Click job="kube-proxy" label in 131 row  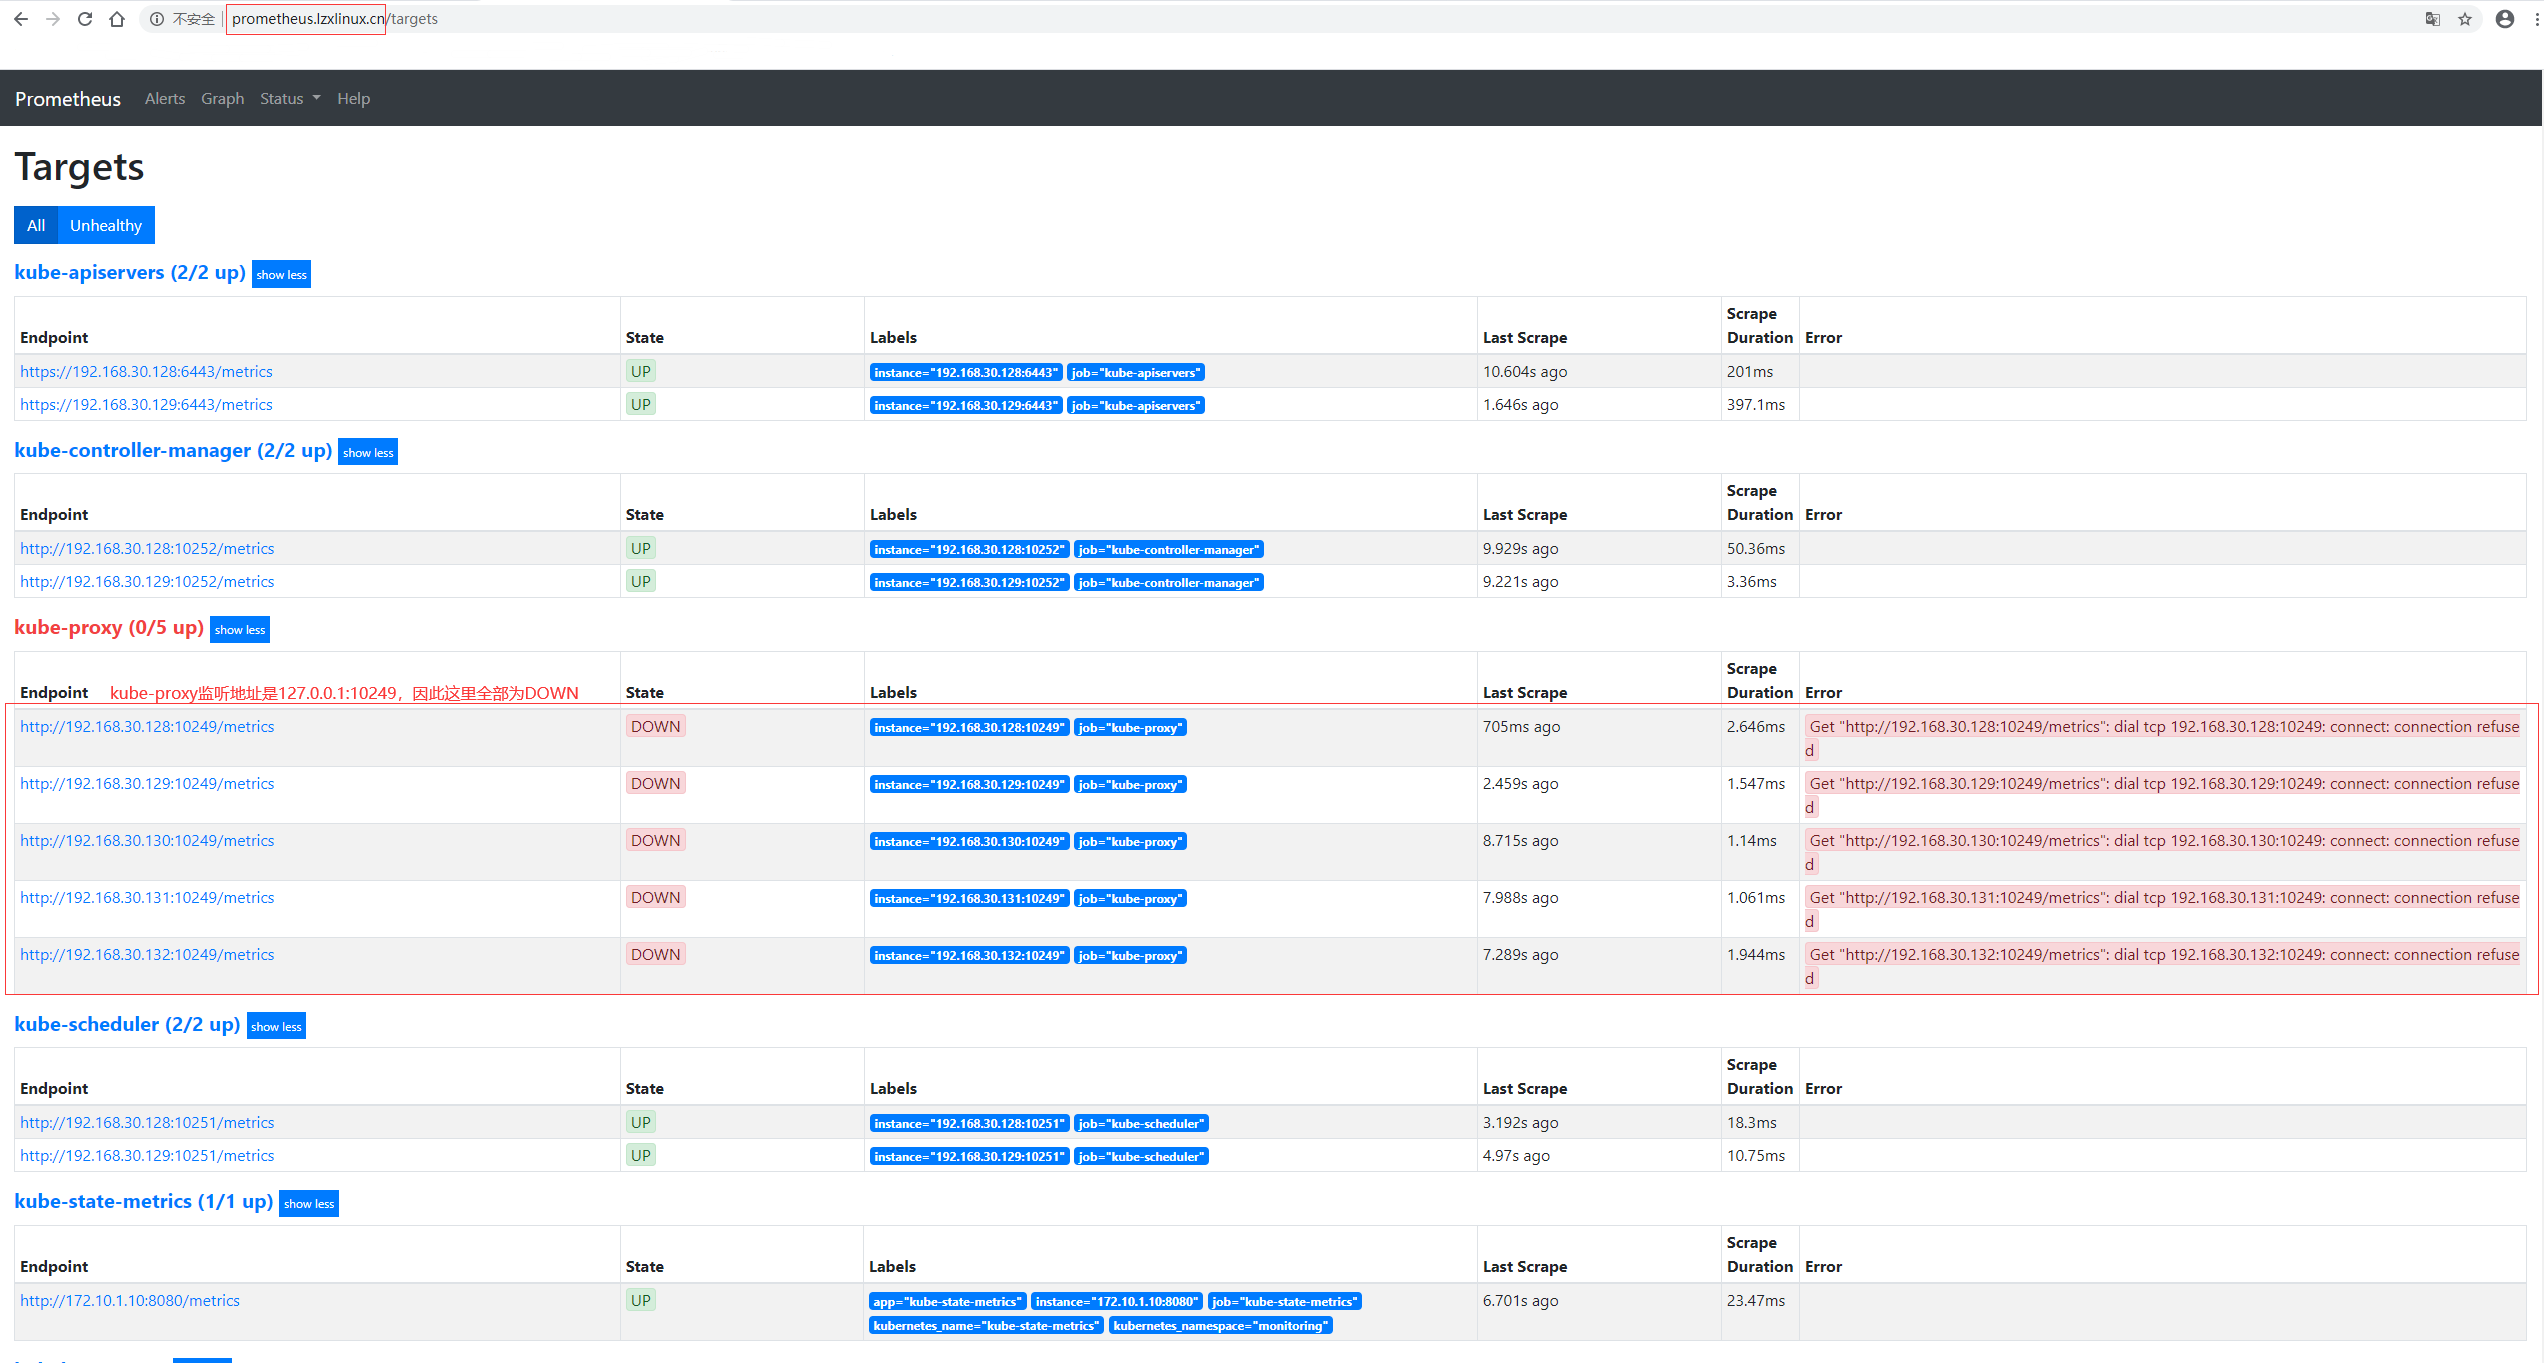(1130, 899)
